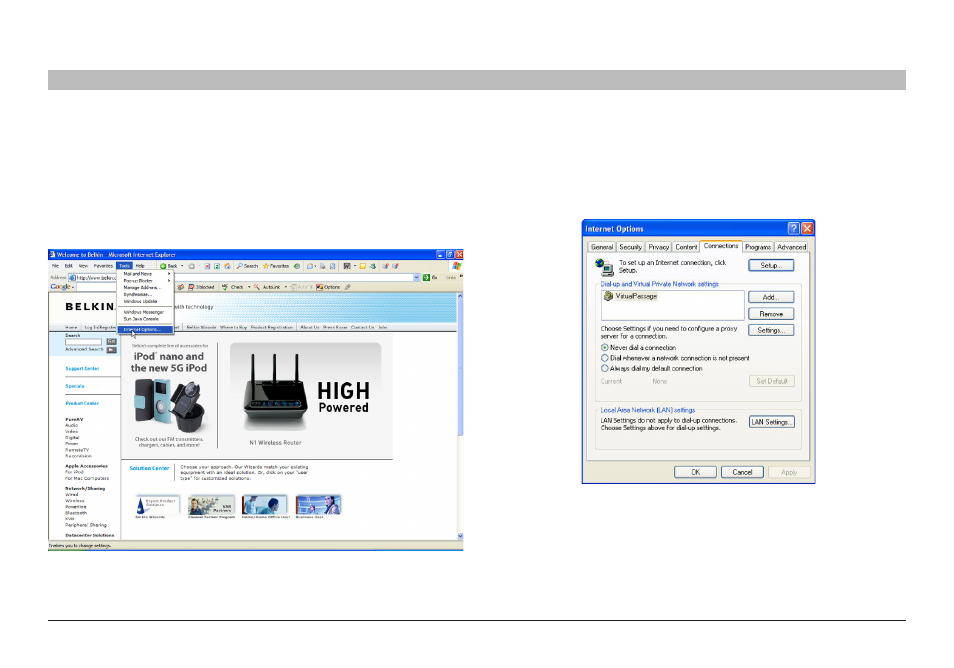The image size is (954, 668).
Task: Click the Print icon in IE toolbar
Action: pyautogui.click(x=323, y=266)
